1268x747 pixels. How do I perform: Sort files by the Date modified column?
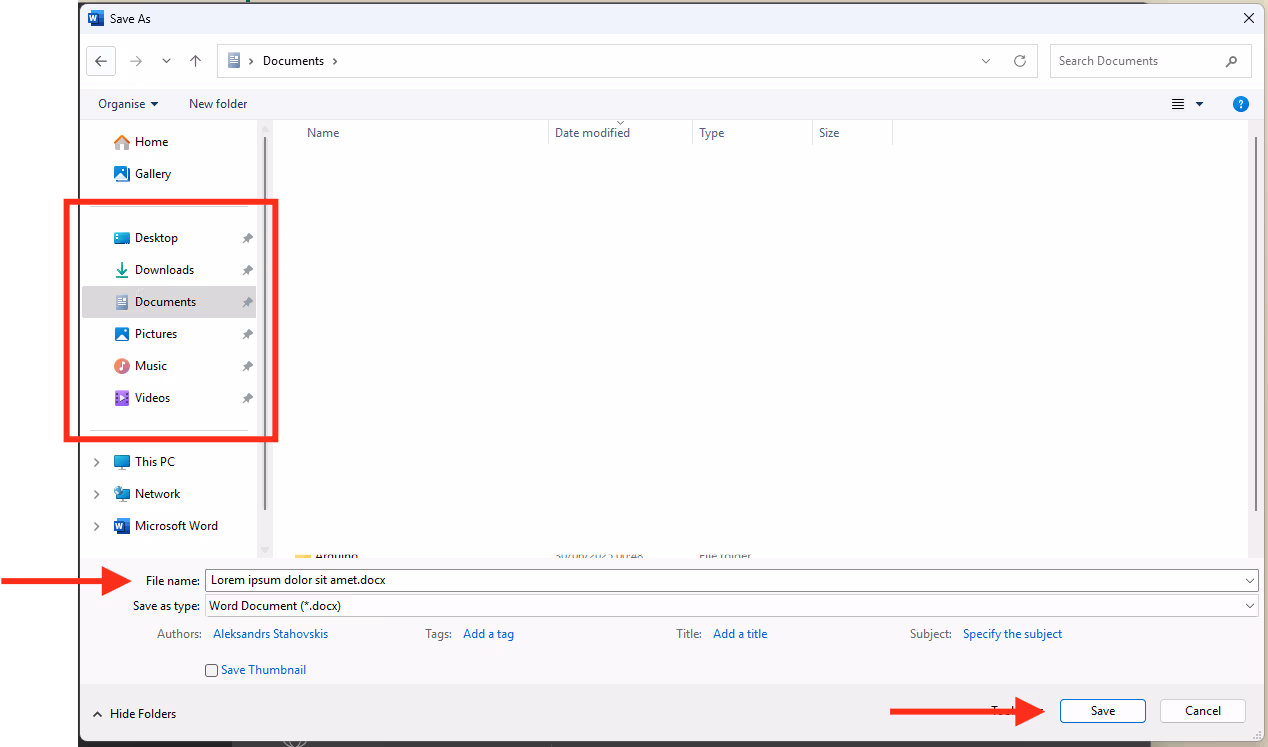pos(592,133)
